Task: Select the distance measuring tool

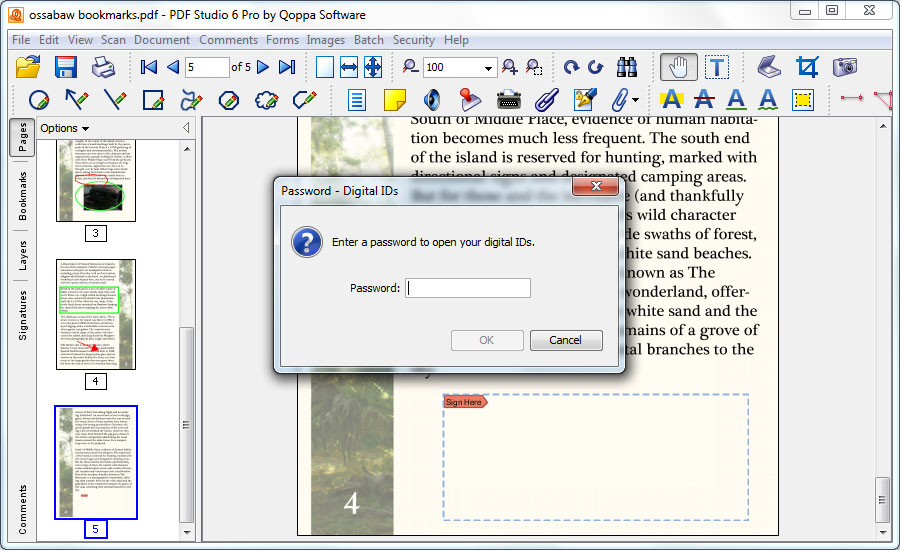Action: [x=852, y=98]
